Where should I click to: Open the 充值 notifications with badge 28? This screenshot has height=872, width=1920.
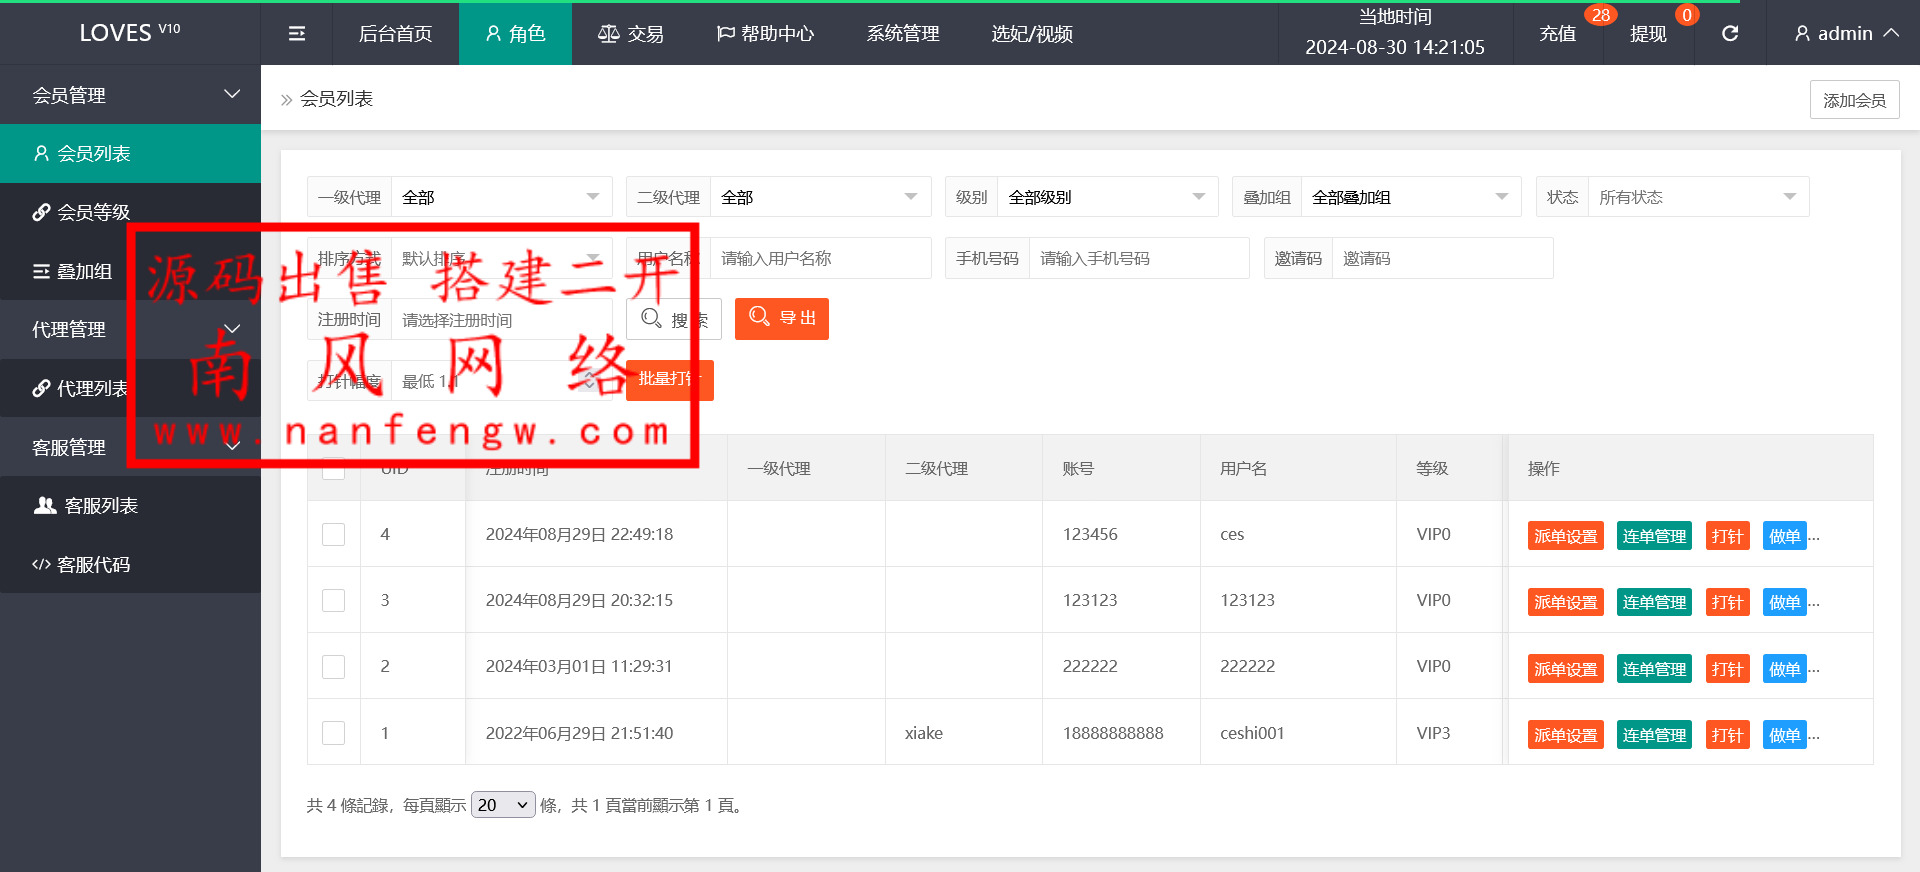(1558, 34)
